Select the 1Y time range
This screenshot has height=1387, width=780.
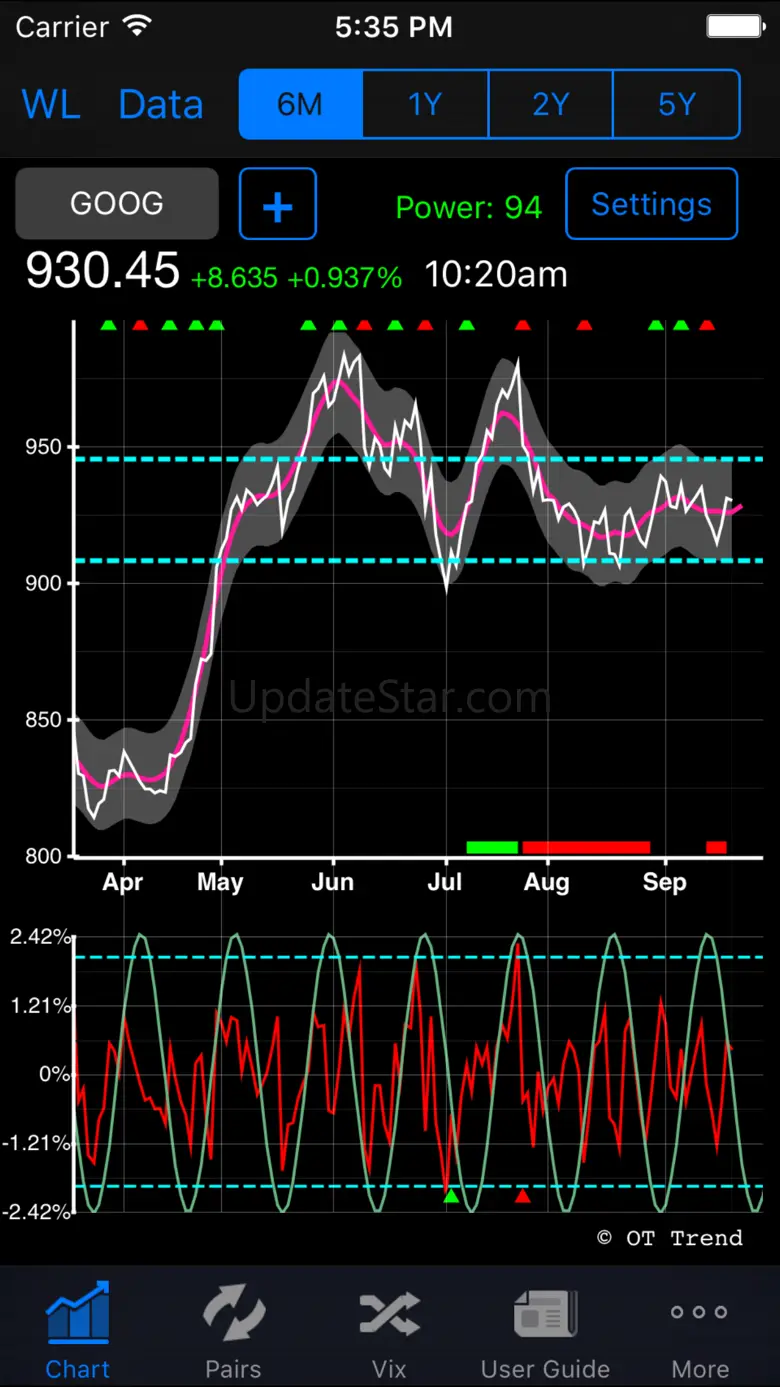coord(425,104)
